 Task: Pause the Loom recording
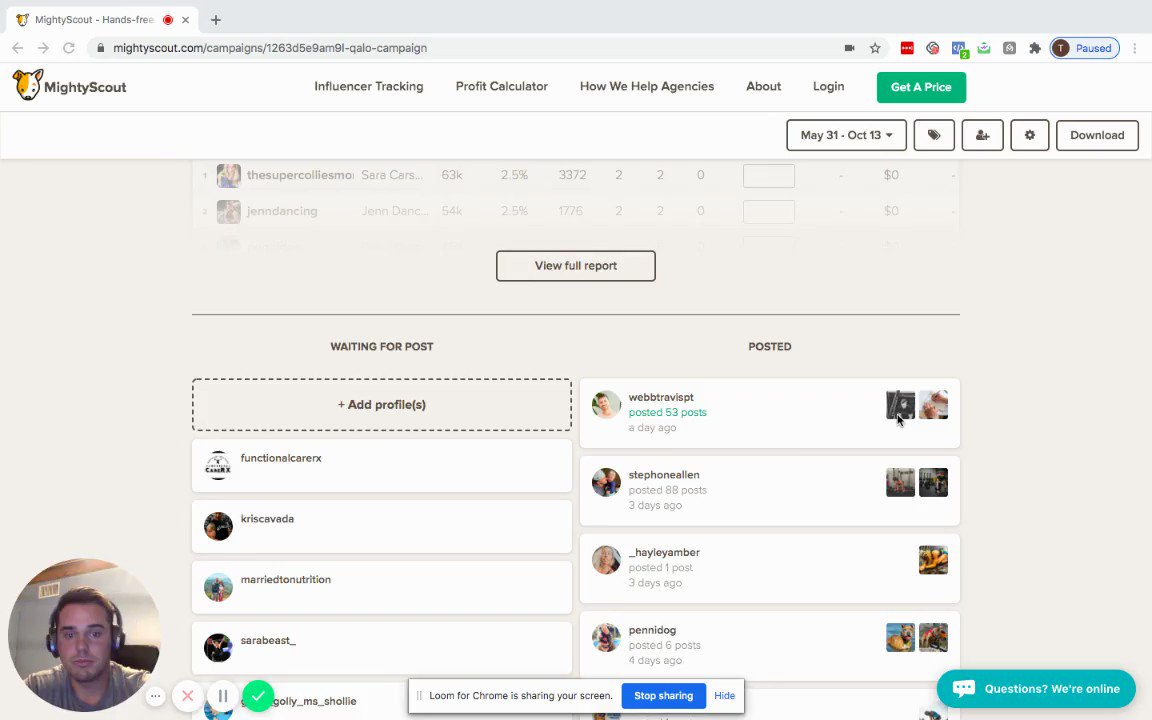(x=223, y=695)
